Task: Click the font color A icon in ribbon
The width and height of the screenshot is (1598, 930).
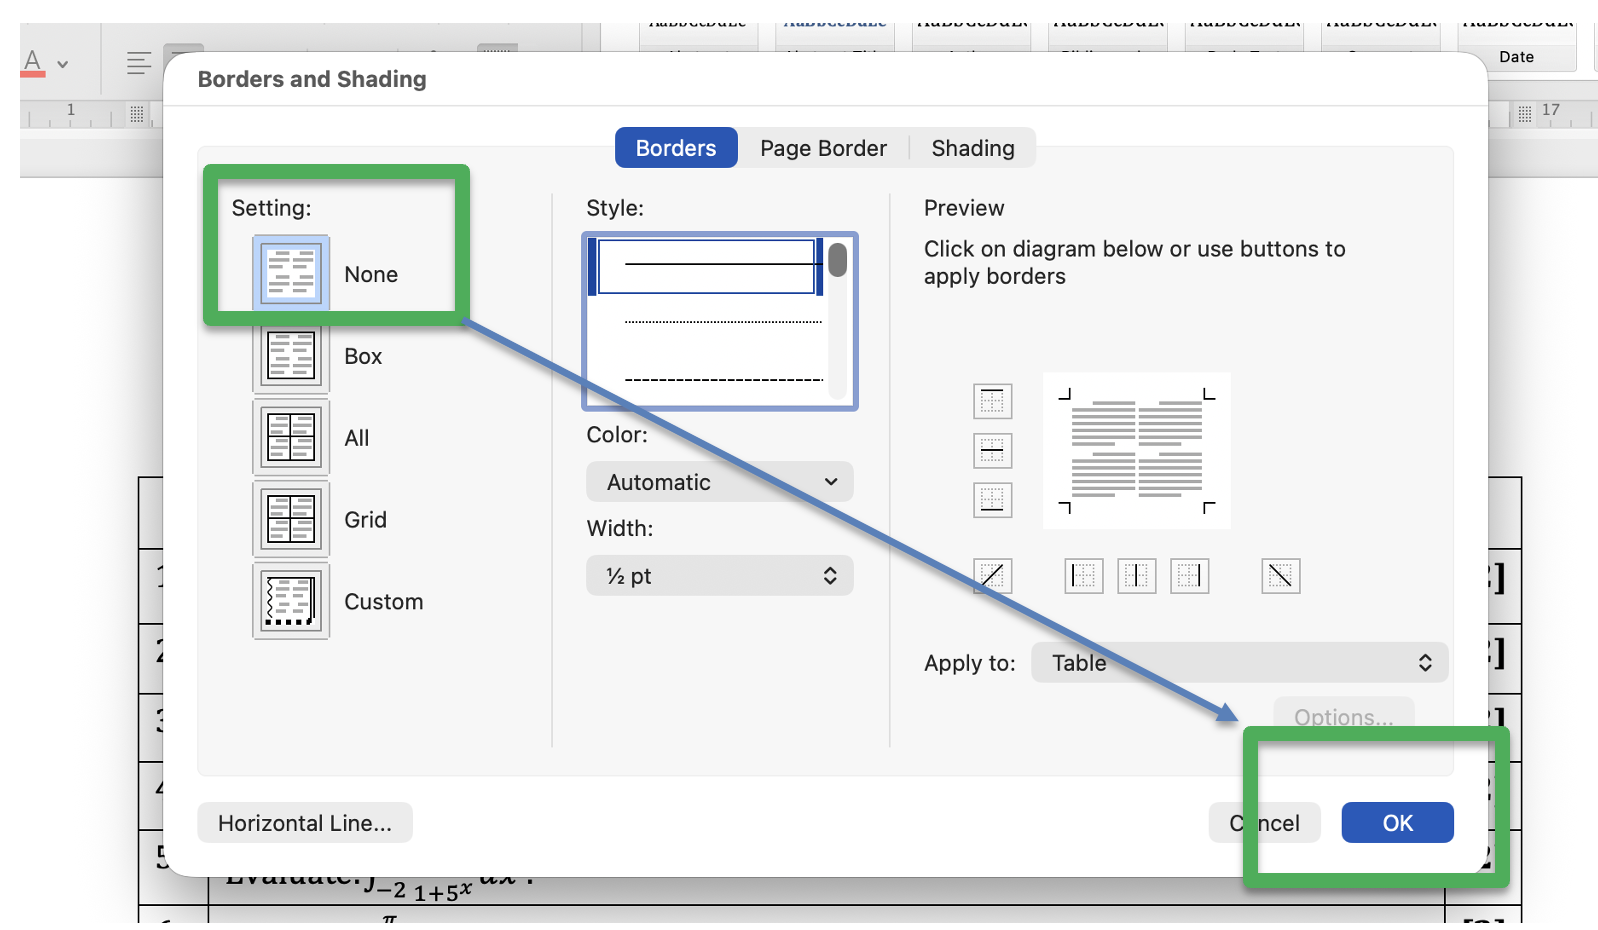Action: tap(33, 62)
